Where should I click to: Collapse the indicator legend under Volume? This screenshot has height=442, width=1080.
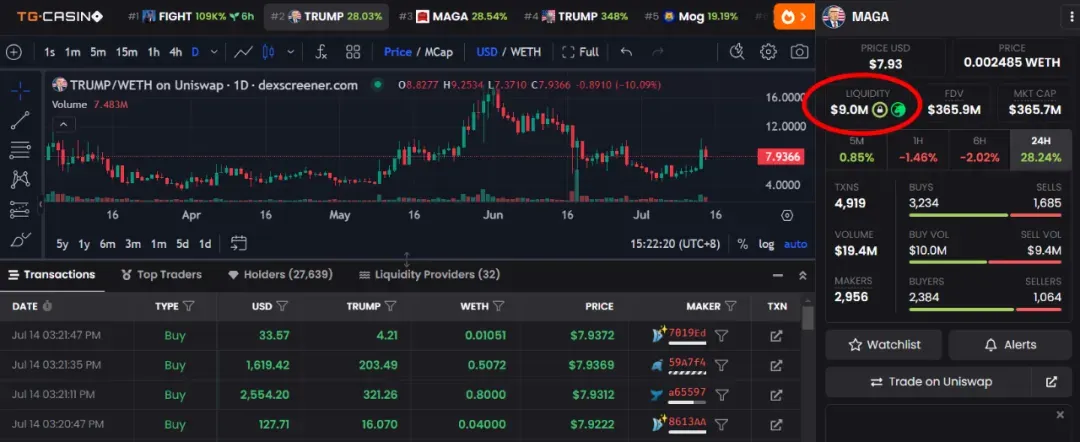(63, 125)
